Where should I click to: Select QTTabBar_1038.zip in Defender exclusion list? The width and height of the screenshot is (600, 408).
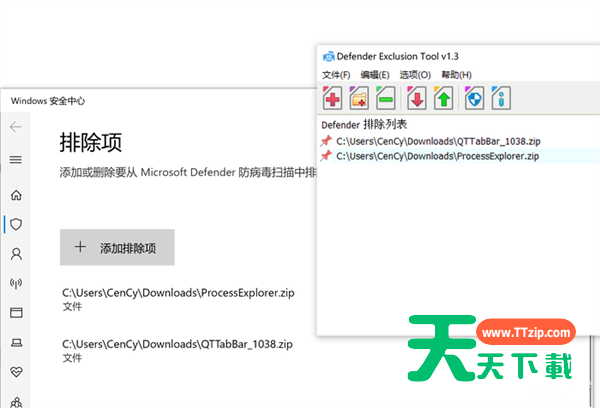(438, 141)
